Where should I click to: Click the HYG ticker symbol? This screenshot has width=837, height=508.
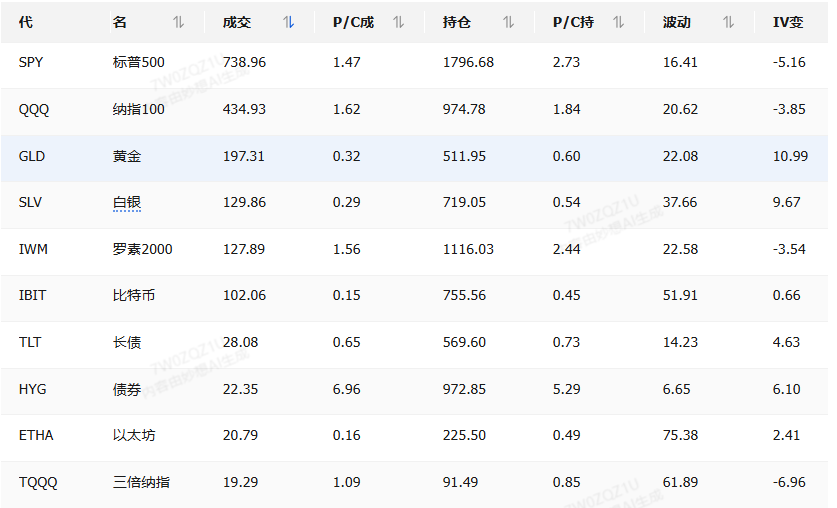[33, 389]
